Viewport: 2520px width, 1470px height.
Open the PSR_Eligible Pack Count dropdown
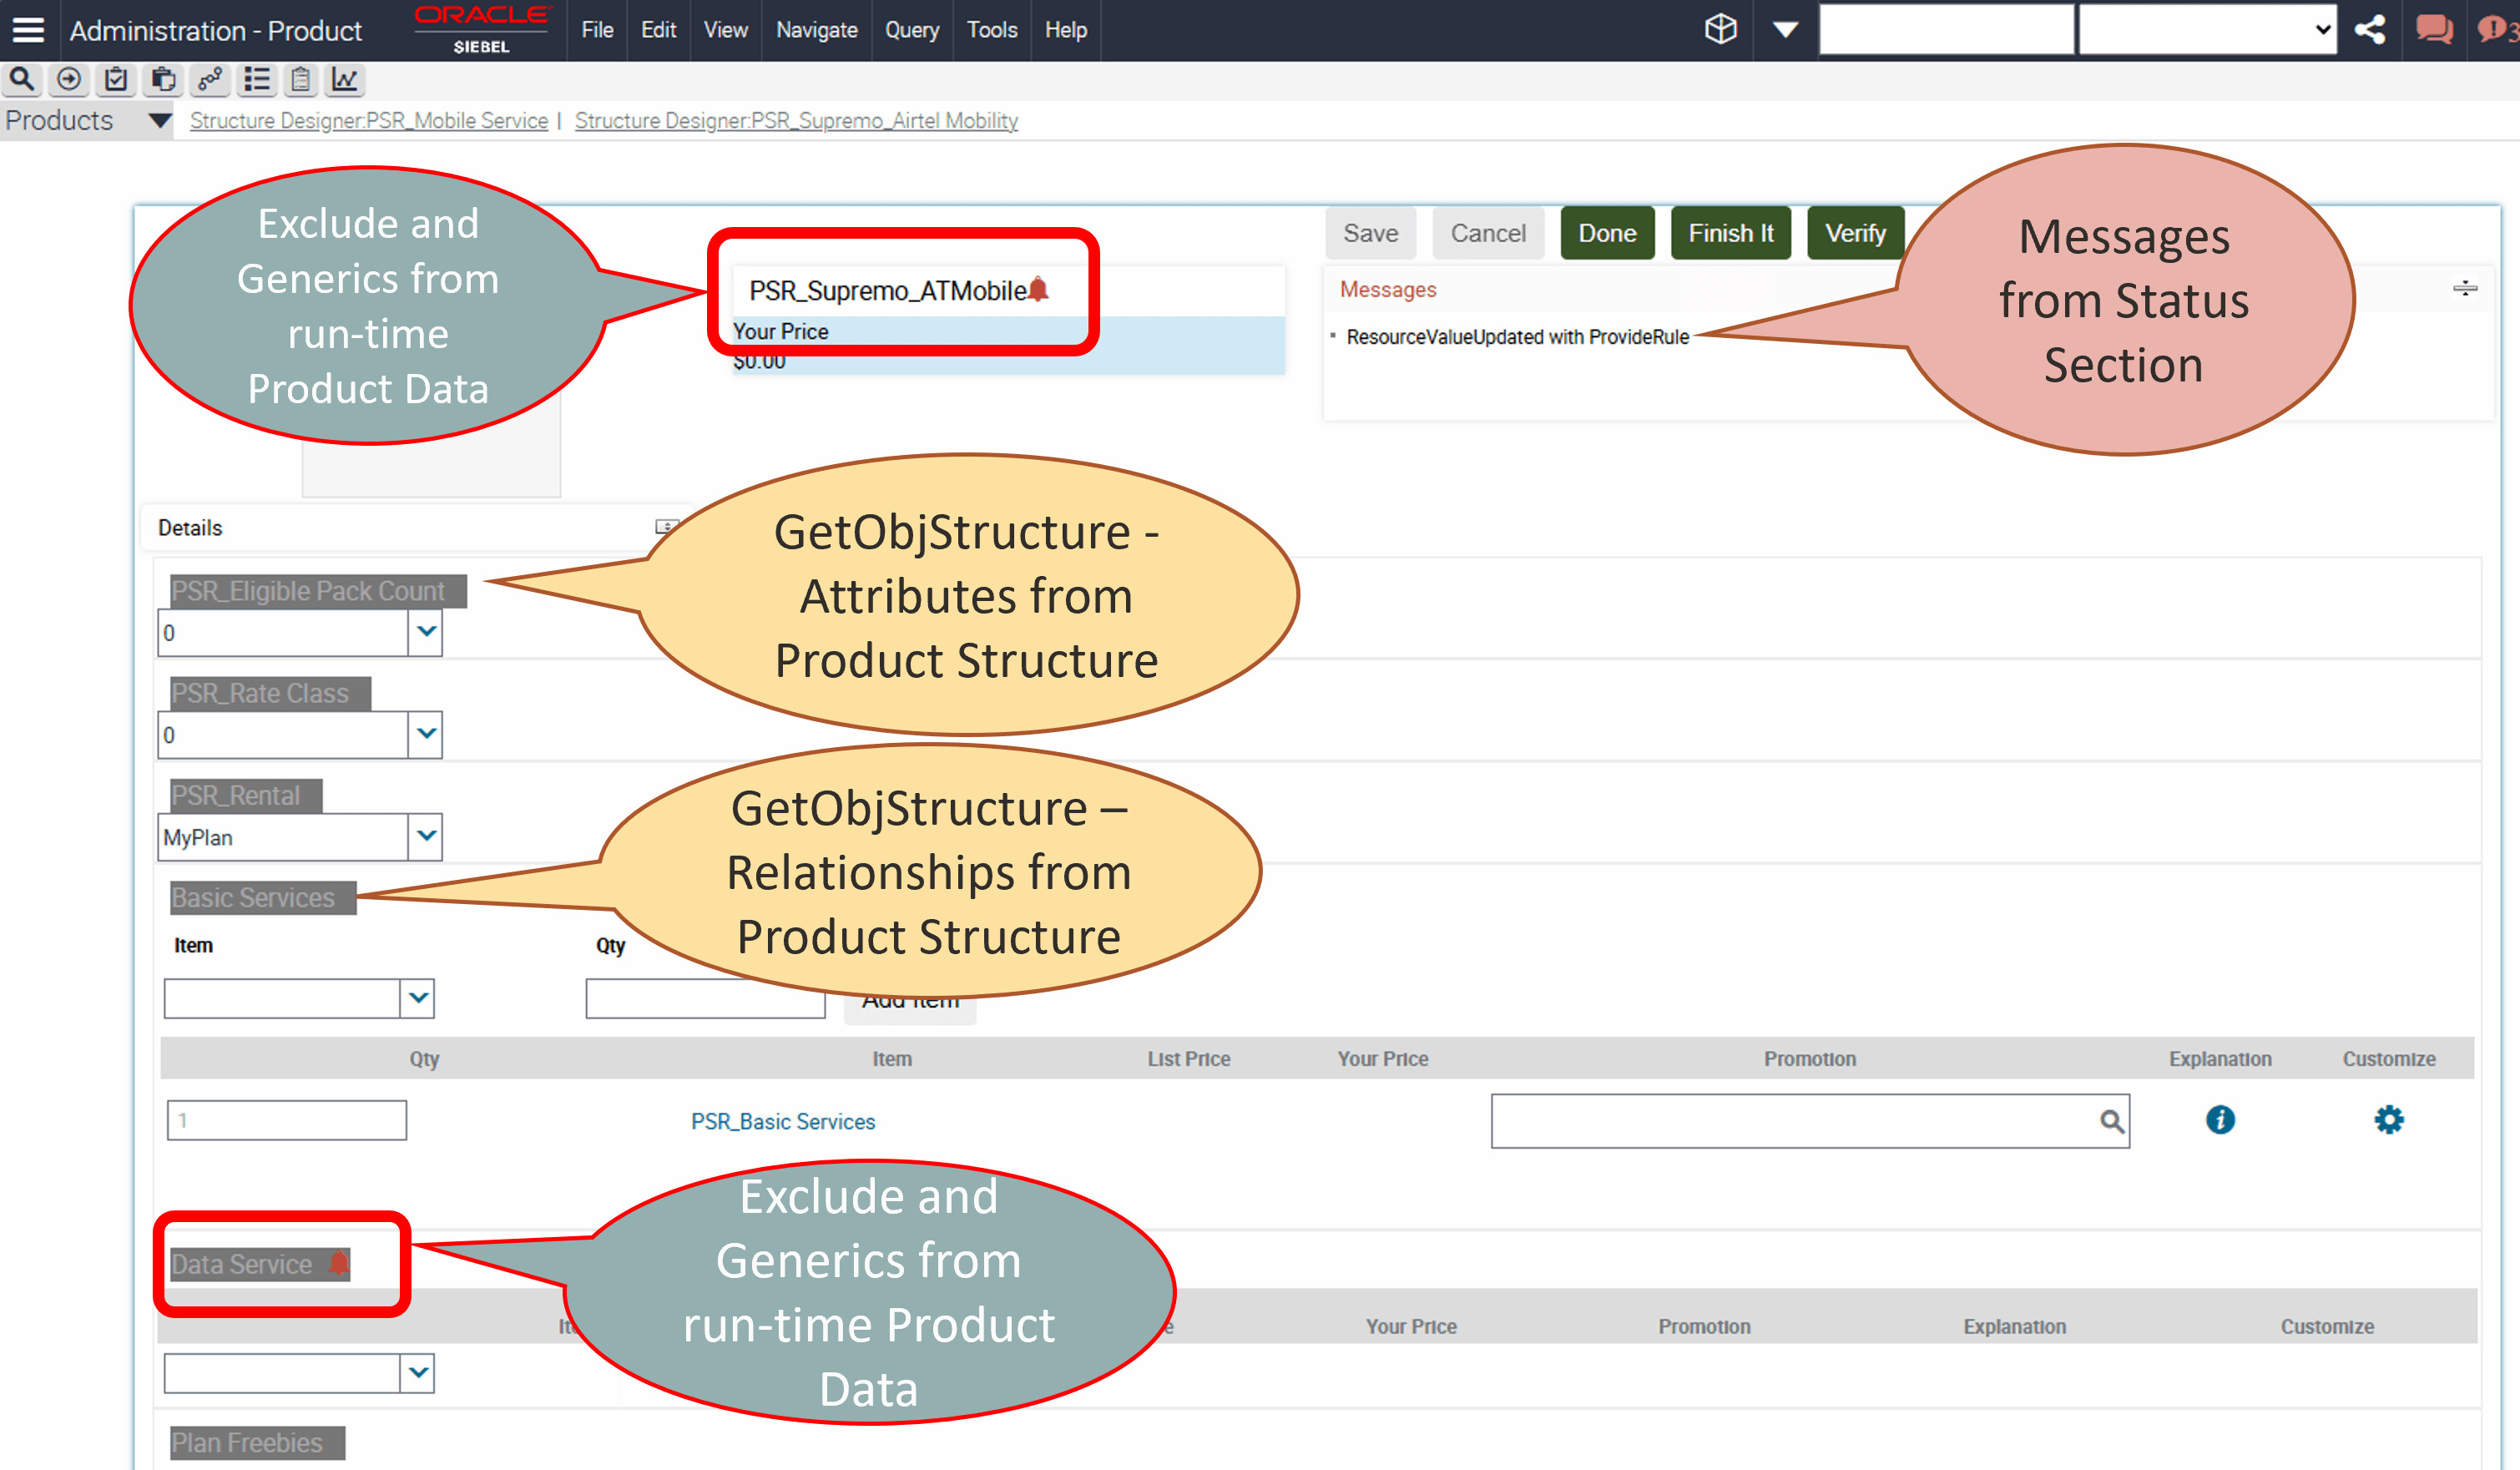pyautogui.click(x=426, y=632)
